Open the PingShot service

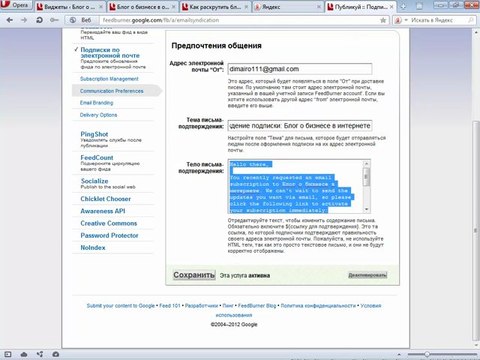click(x=94, y=134)
